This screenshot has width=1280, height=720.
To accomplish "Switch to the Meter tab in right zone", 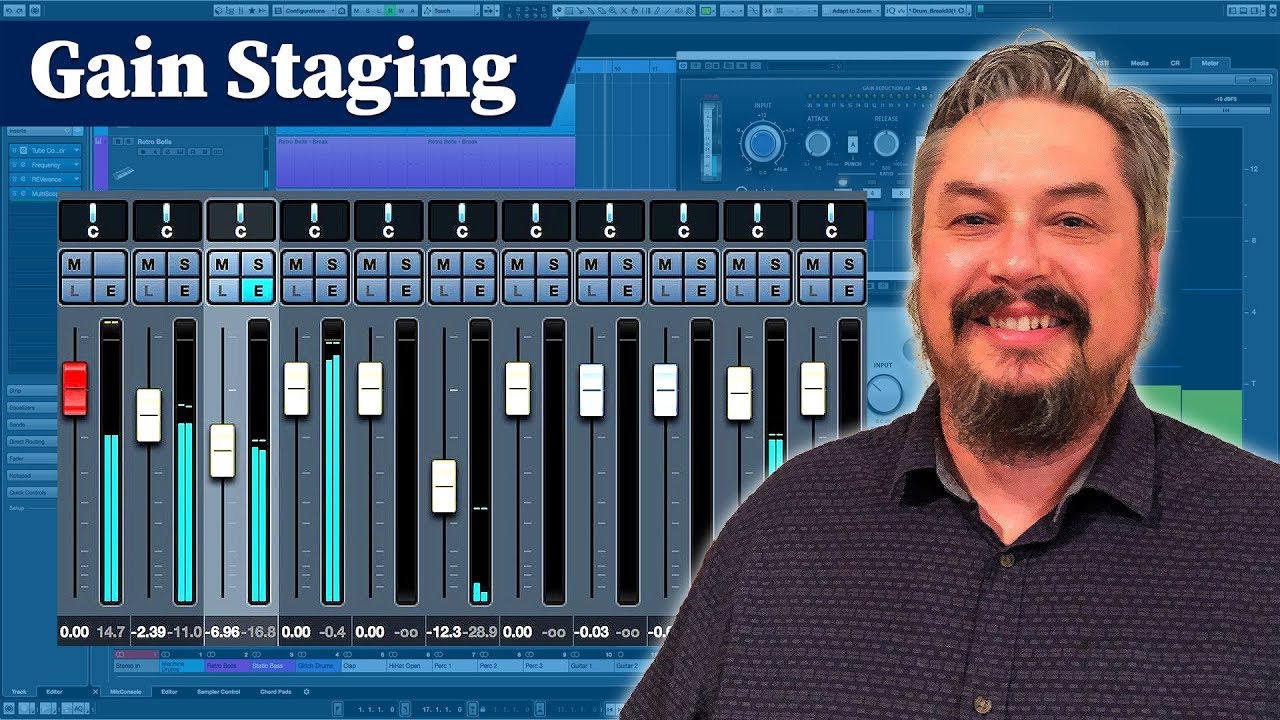I will click(1210, 63).
